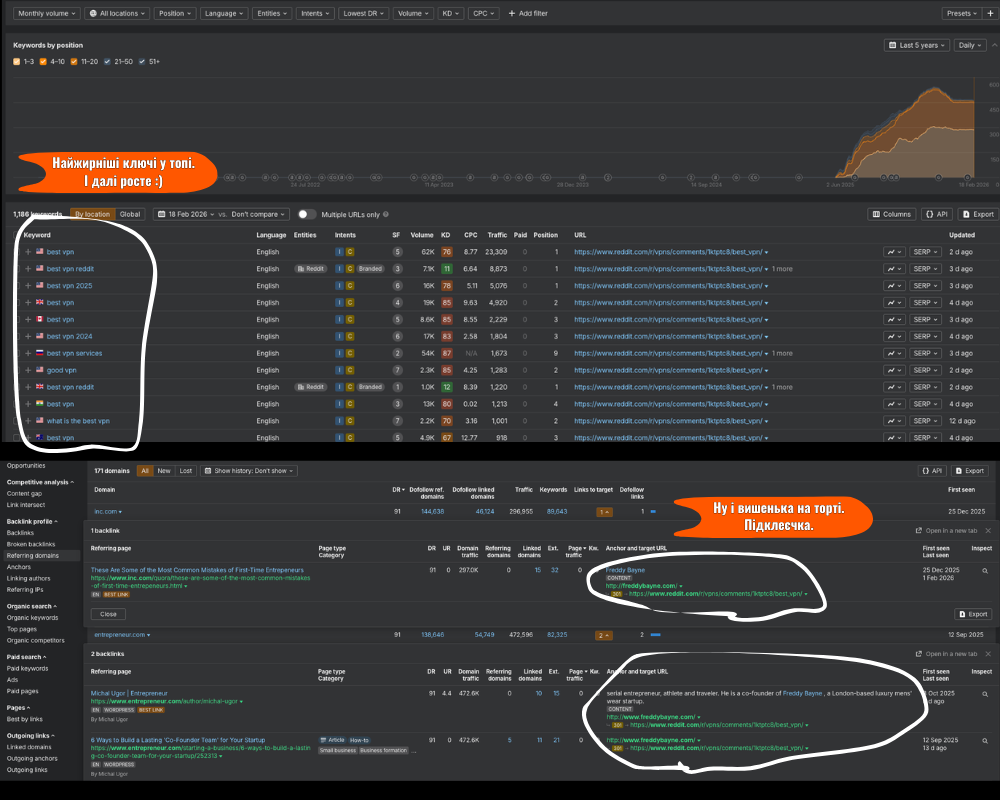
Task: Open the Monthly volume dropdown
Action: pyautogui.click(x=46, y=13)
